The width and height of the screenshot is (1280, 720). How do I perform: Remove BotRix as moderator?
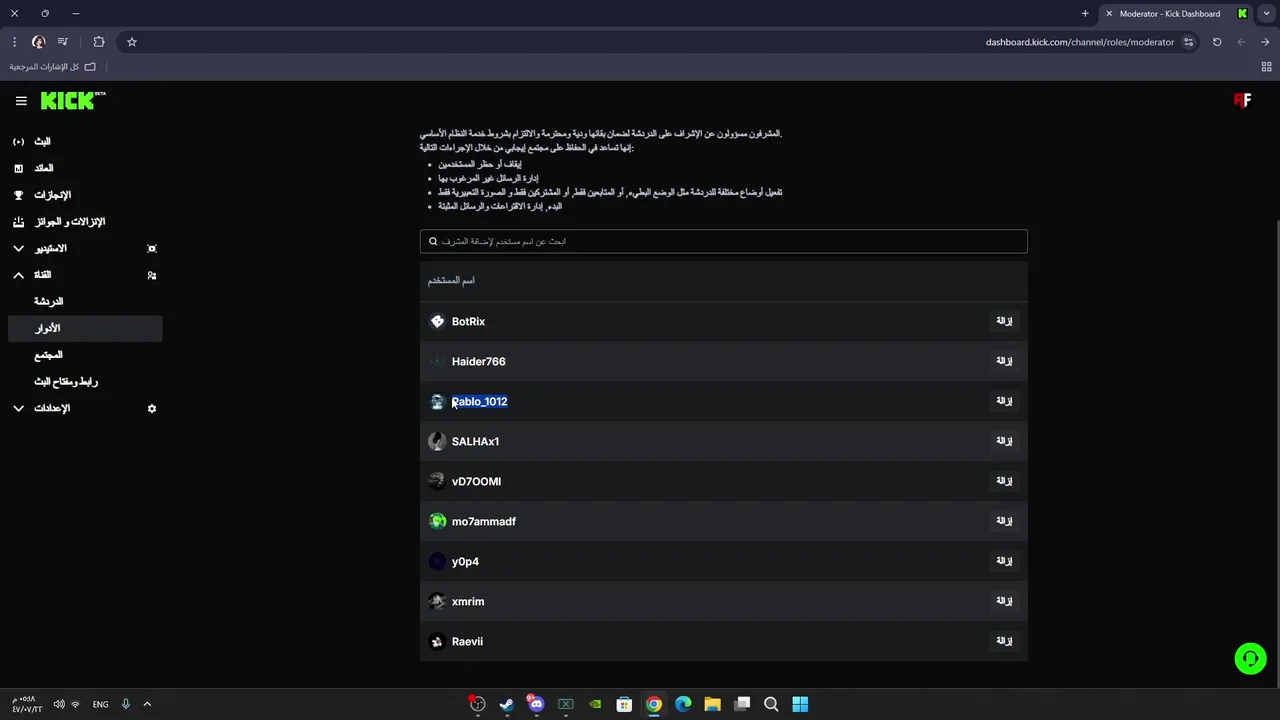pos(1004,321)
